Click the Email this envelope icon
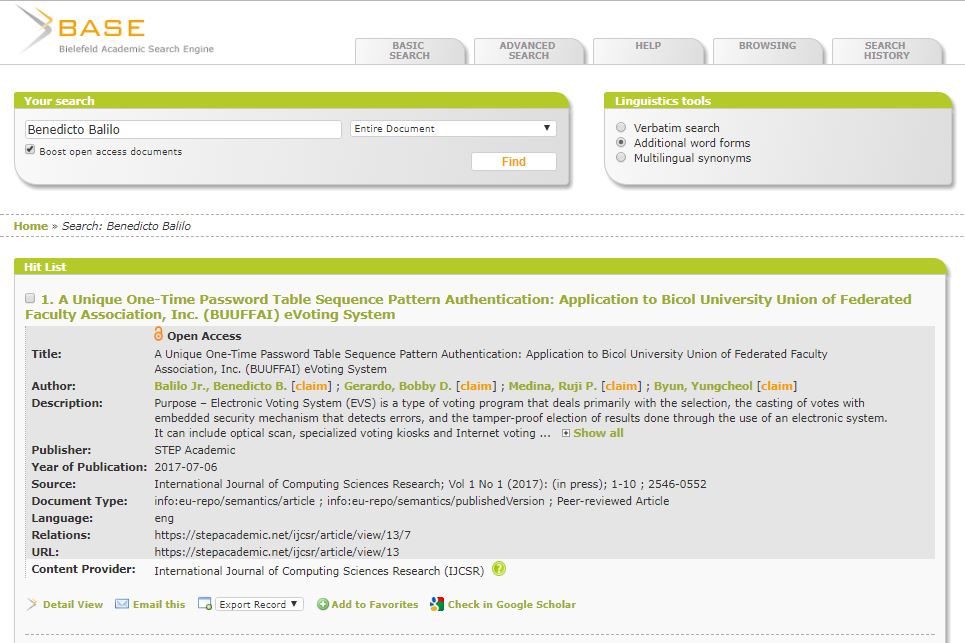The image size is (965, 643). click(x=122, y=604)
